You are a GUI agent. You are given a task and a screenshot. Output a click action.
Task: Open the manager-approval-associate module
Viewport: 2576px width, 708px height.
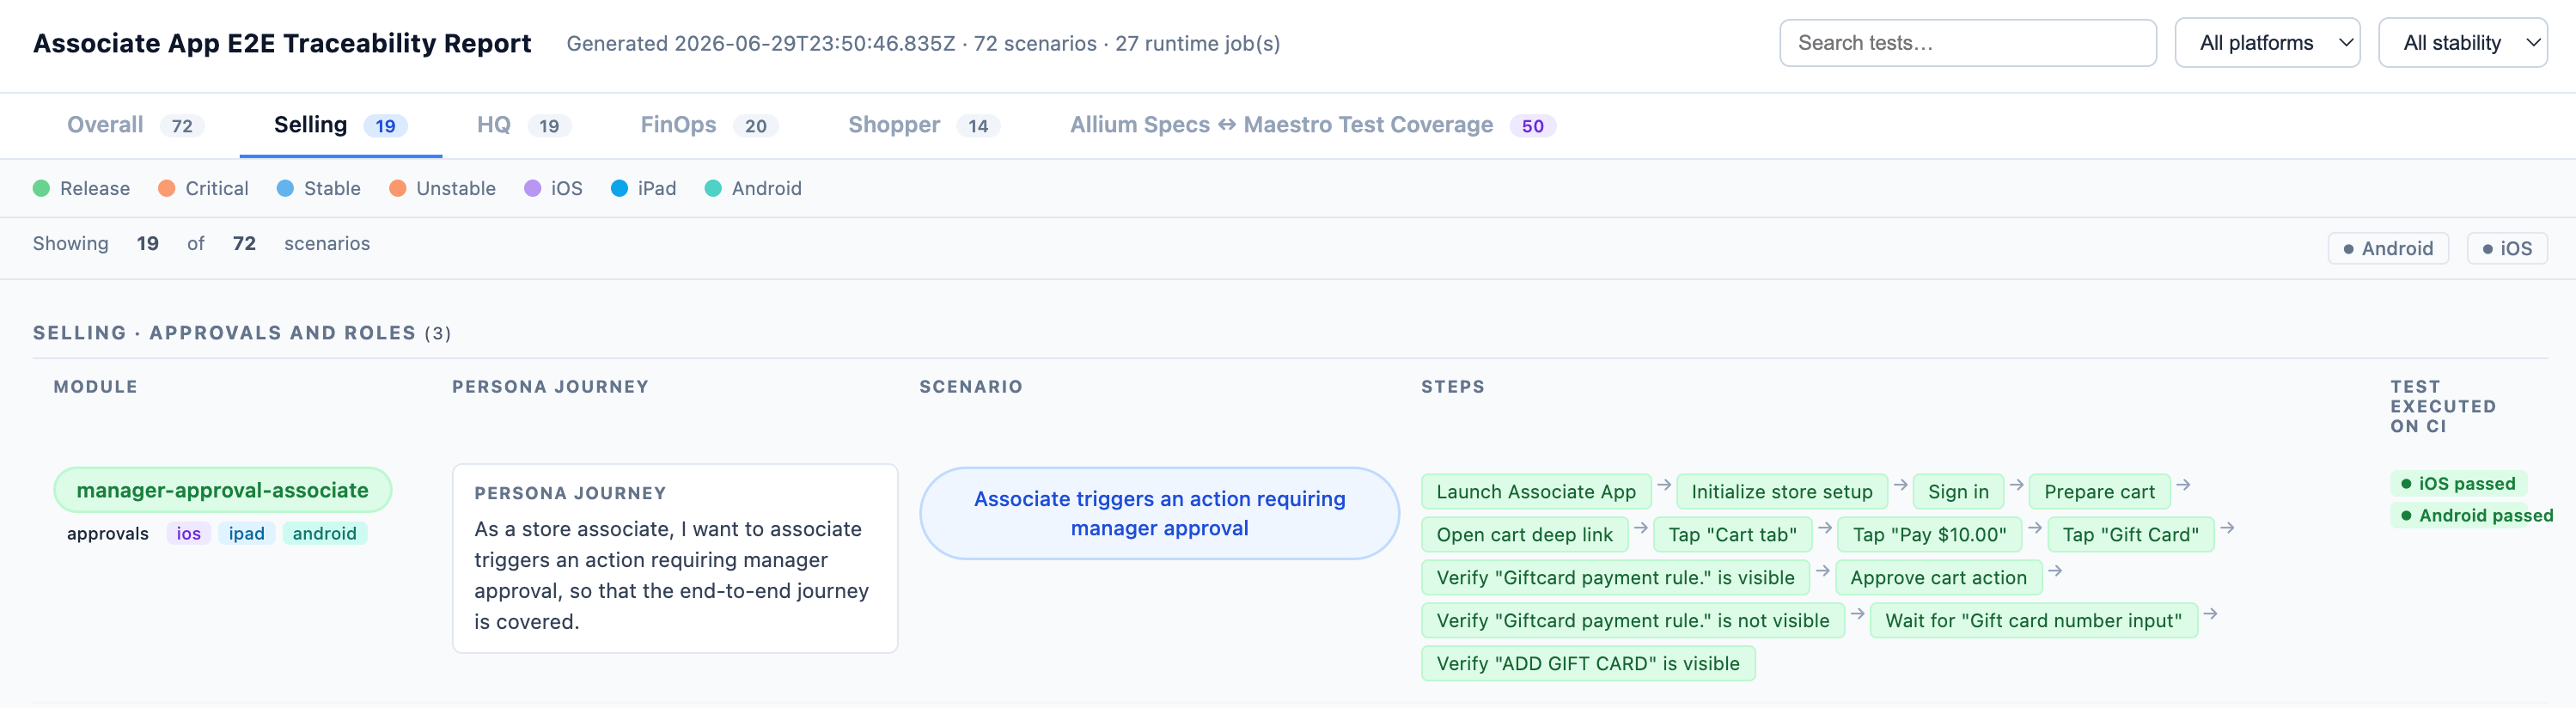[222, 490]
